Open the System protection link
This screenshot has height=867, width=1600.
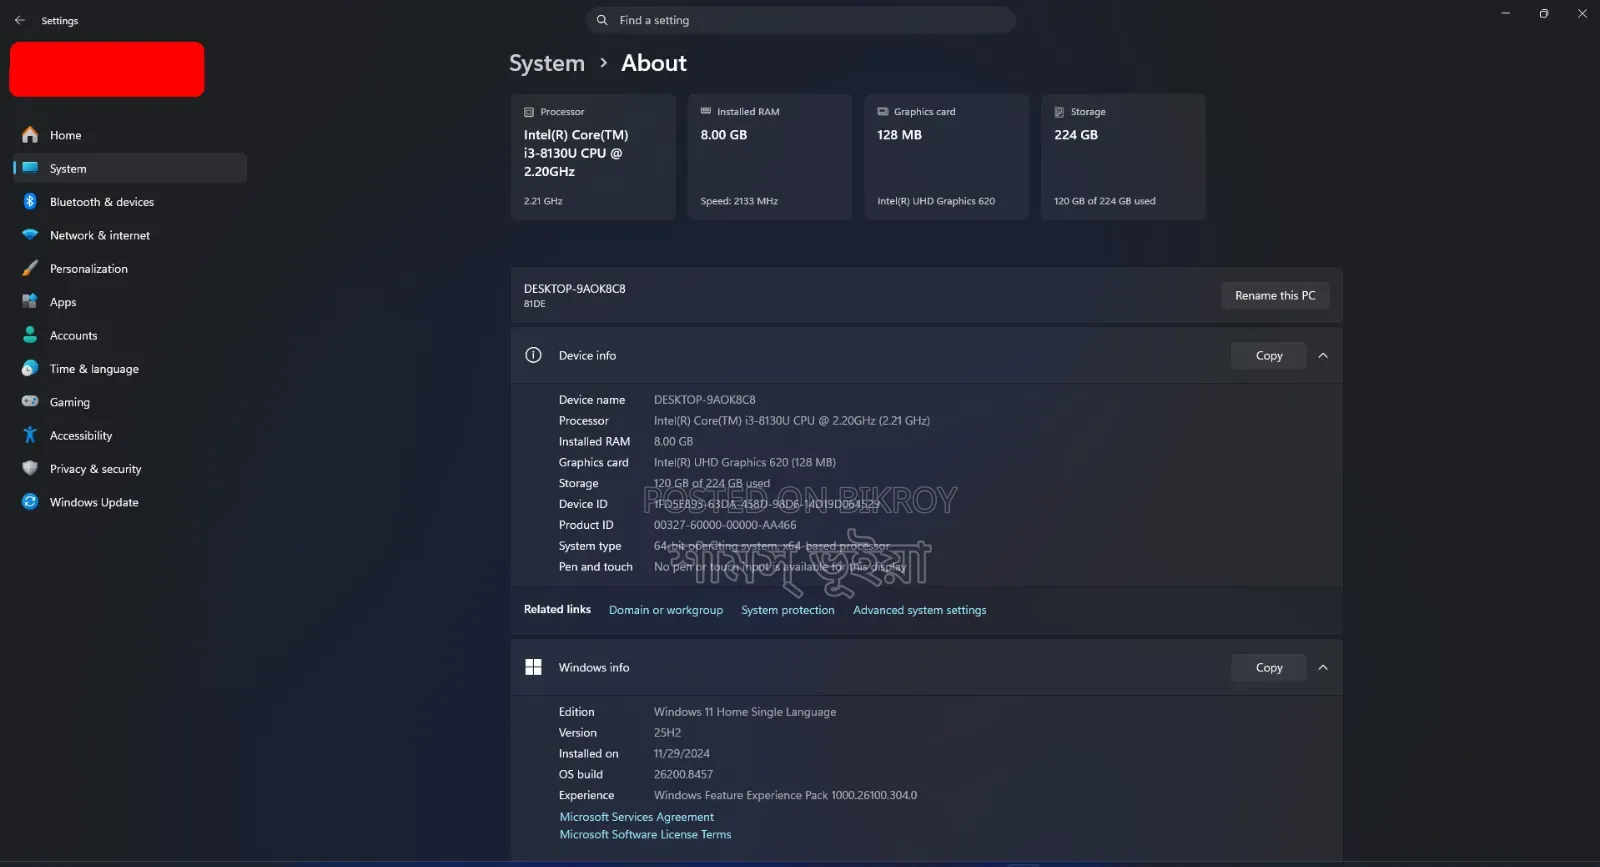tap(788, 610)
